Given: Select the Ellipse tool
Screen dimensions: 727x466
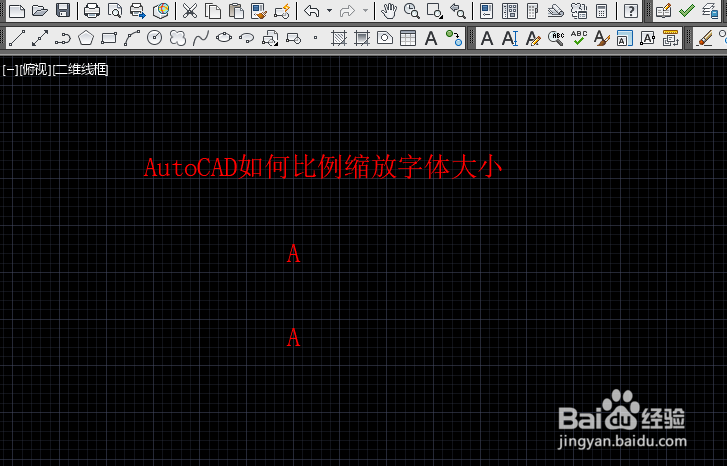Looking at the screenshot, I should point(224,38).
